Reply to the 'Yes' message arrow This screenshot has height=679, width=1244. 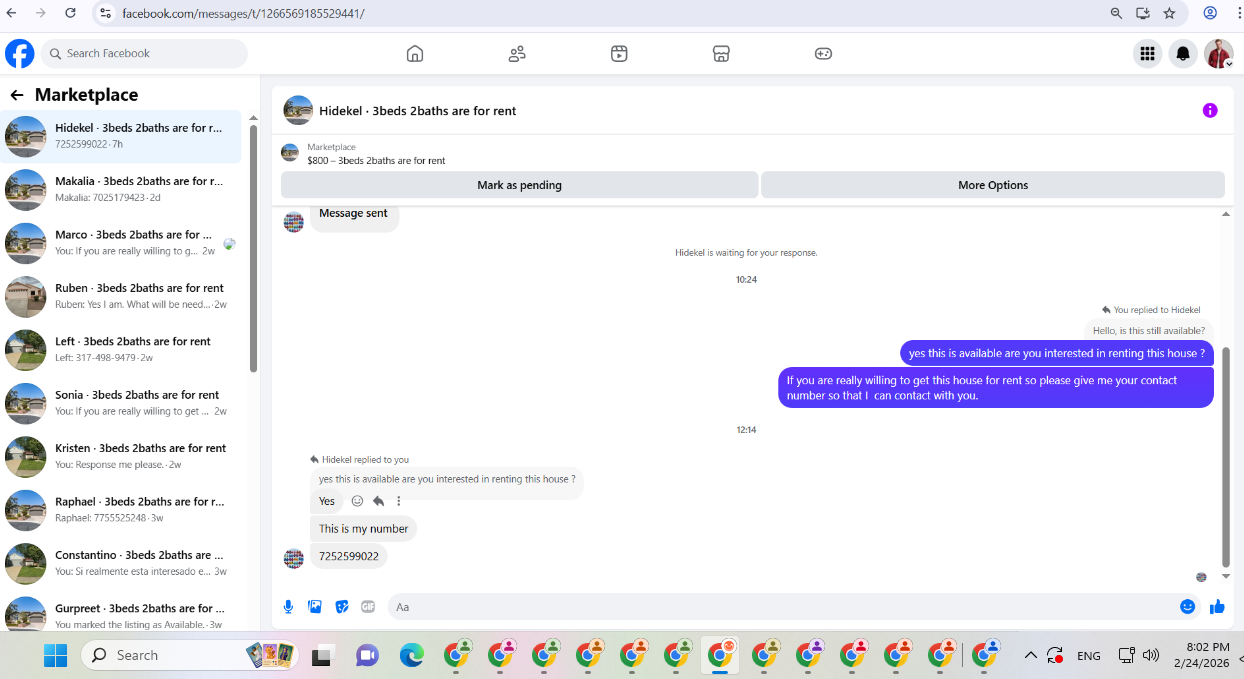(378, 501)
